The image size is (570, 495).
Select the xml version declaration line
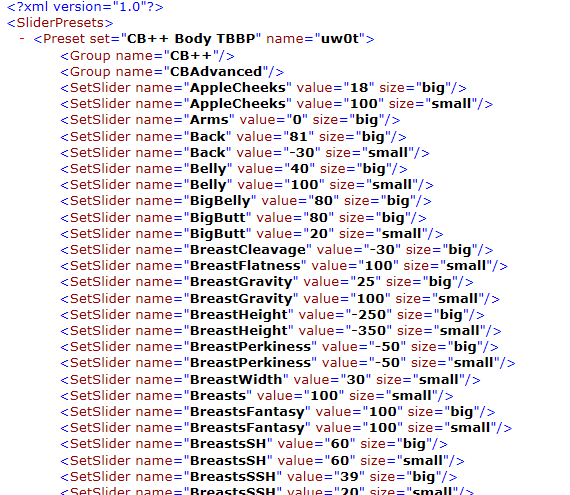85,7
